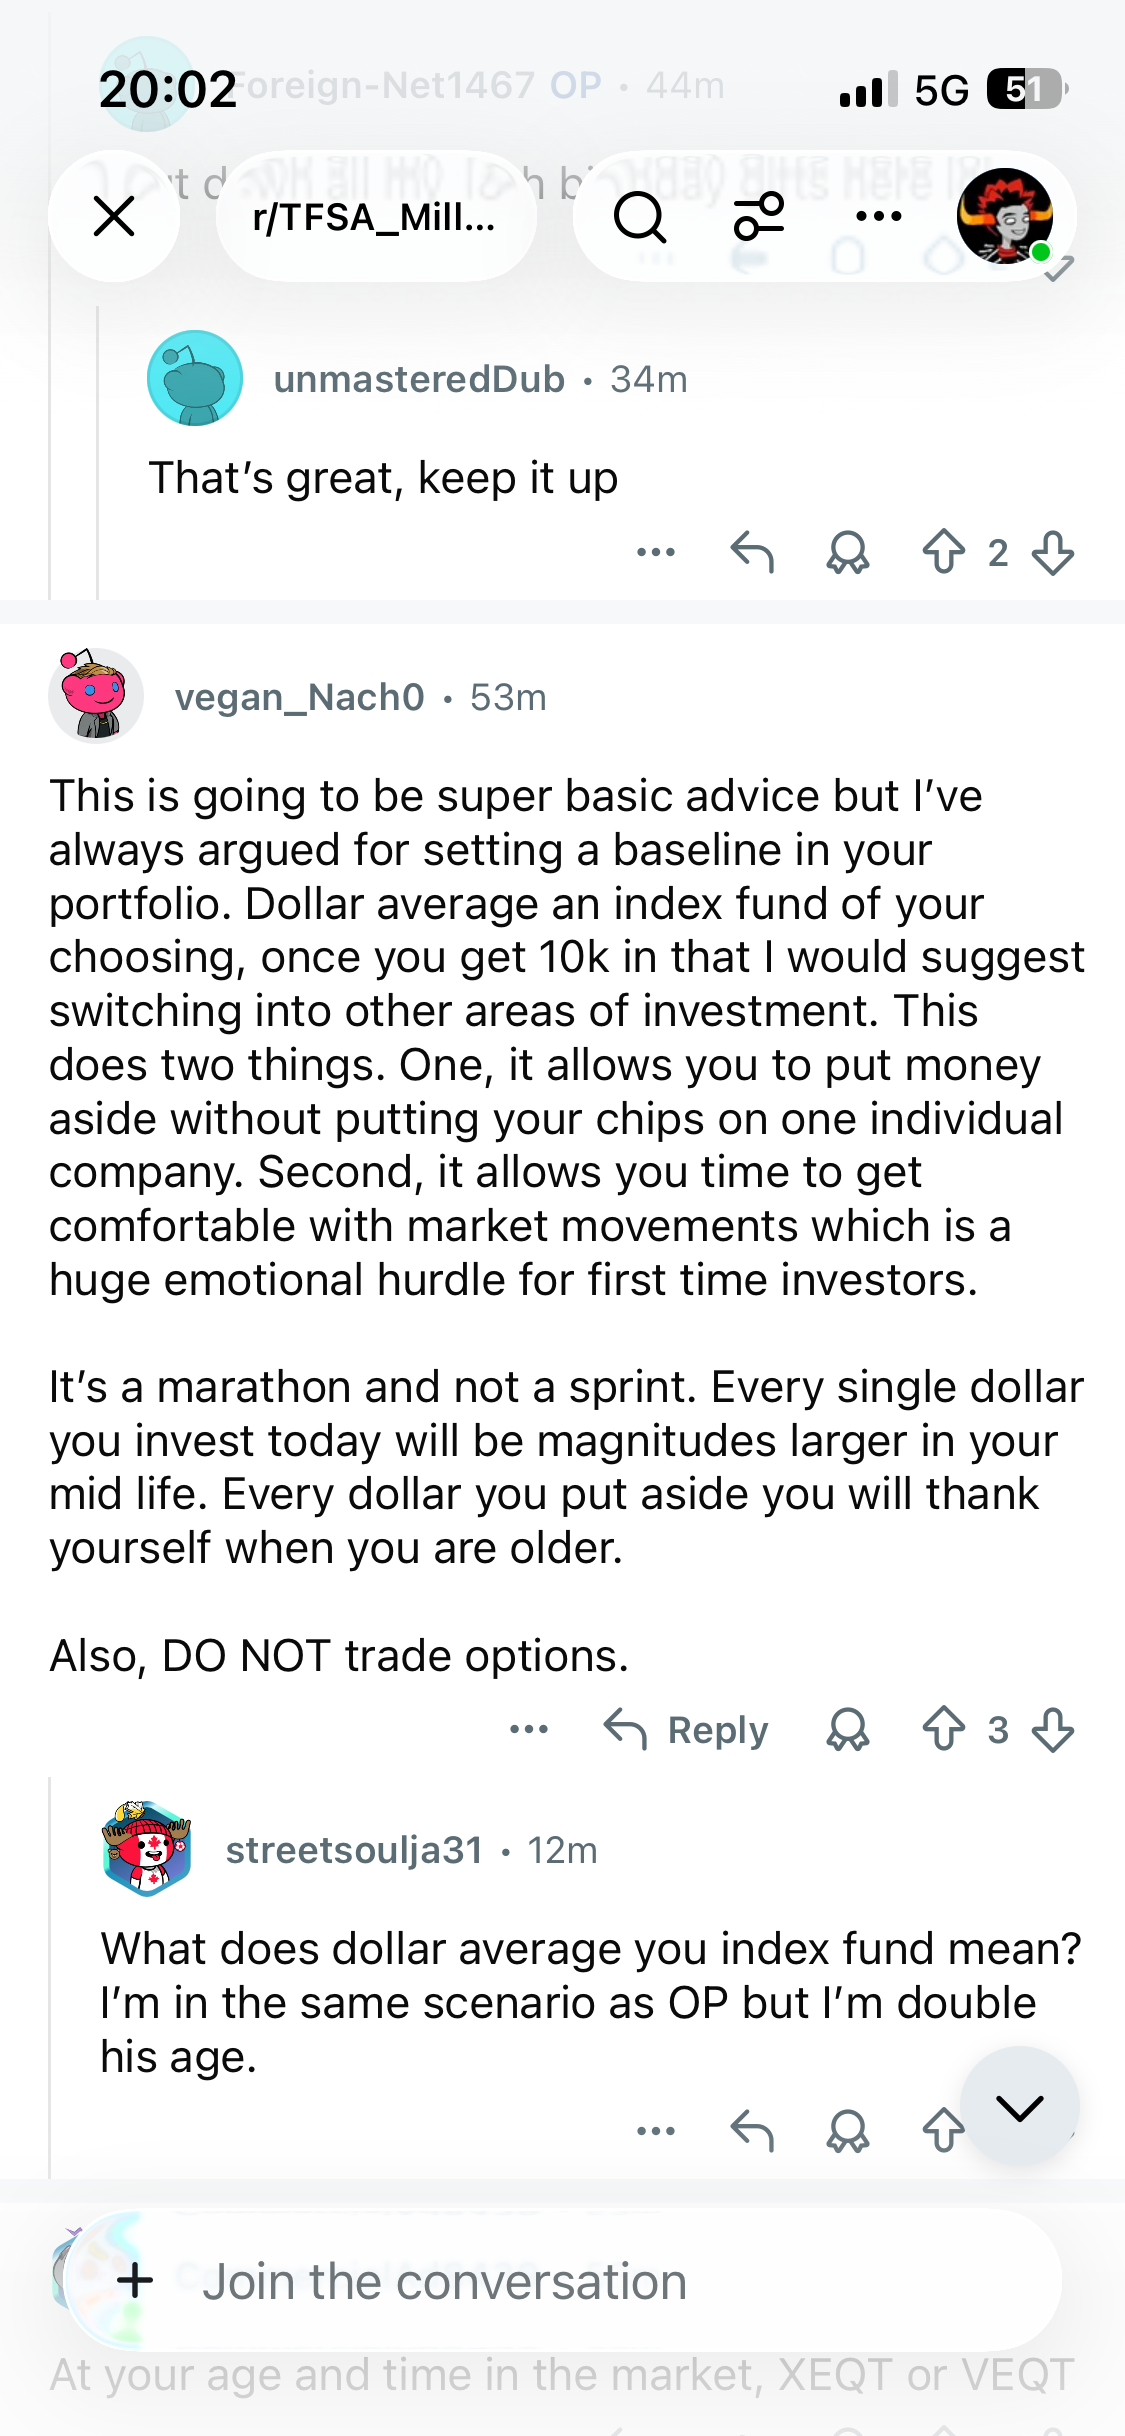Open more options on unmasteredDub's comment
Image resolution: width=1125 pixels, height=2436 pixels.
(656, 552)
